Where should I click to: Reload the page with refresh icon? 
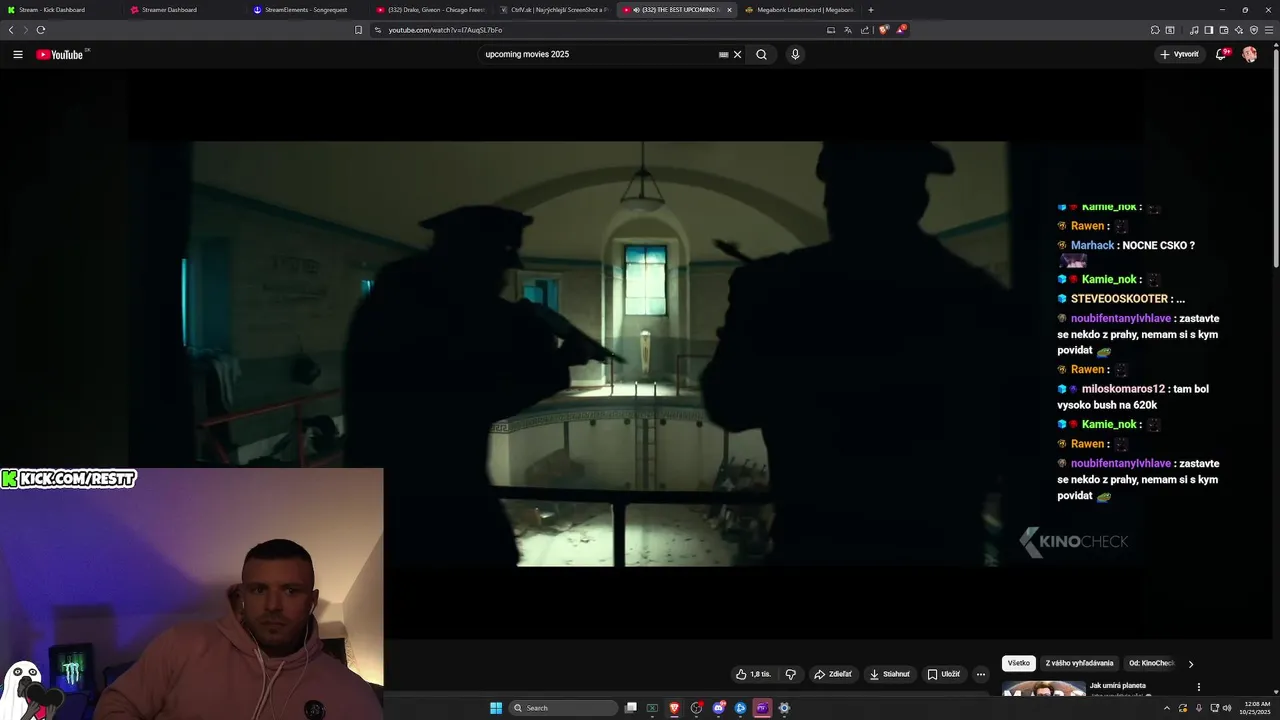[41, 30]
